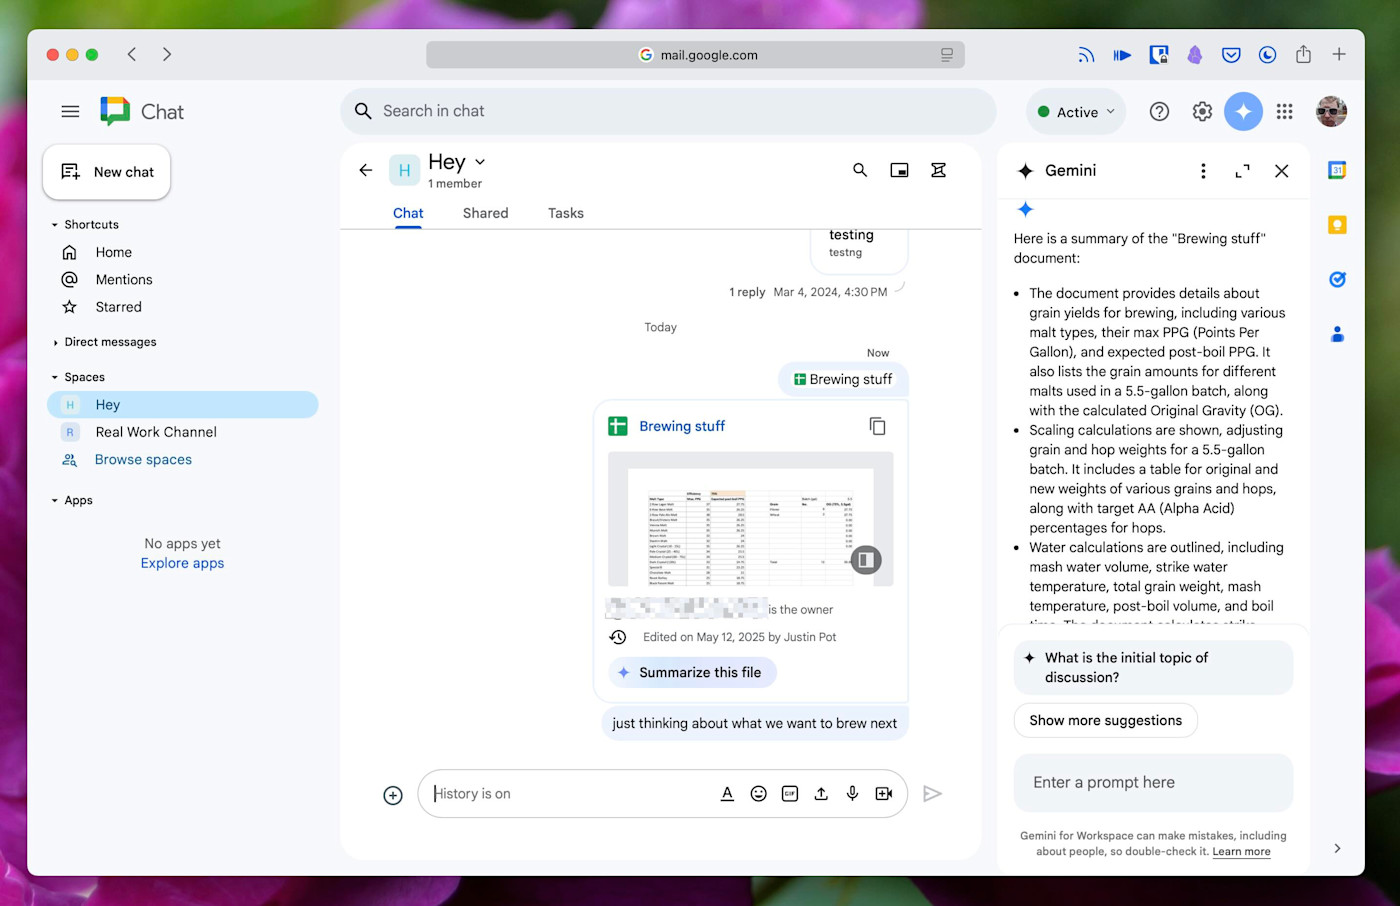Open text formatting options in message box
Image resolution: width=1400 pixels, height=906 pixels.
click(x=727, y=794)
